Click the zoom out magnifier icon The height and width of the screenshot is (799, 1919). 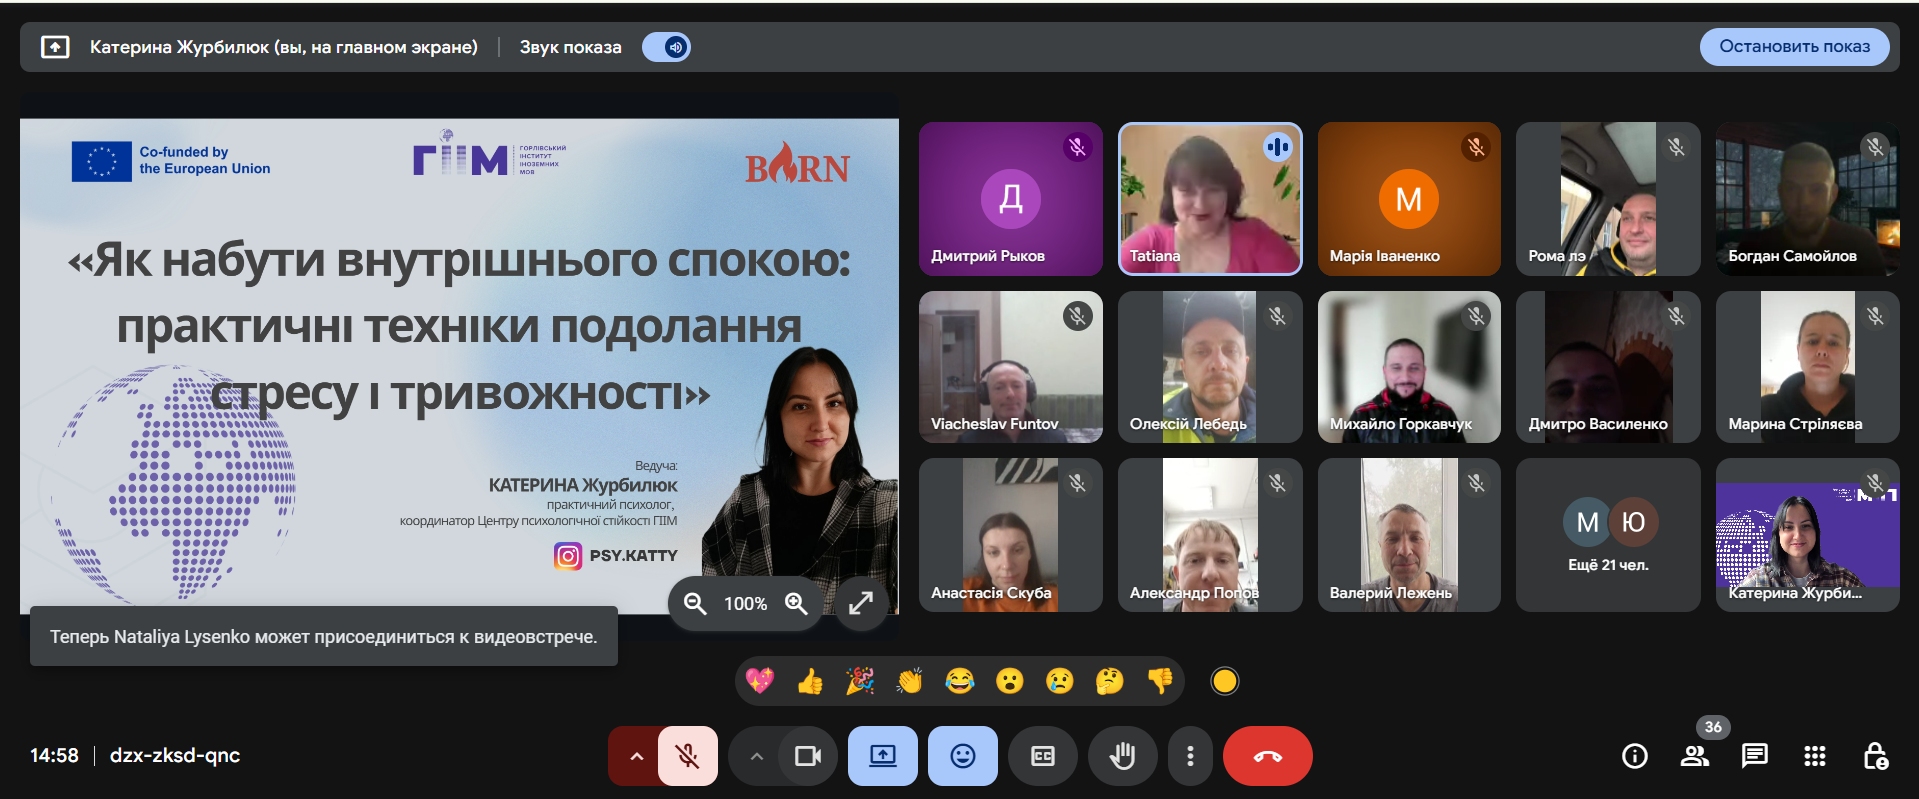[x=695, y=603]
